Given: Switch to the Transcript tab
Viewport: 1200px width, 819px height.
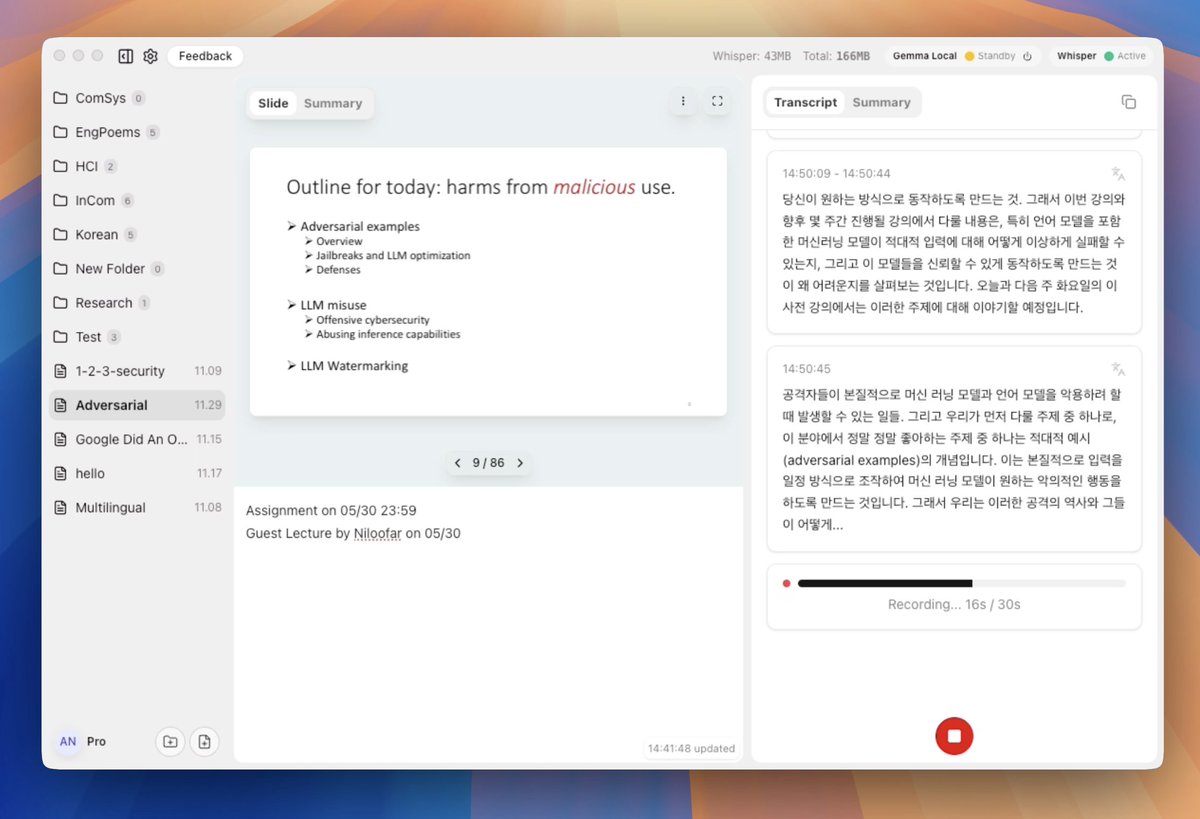Looking at the screenshot, I should pos(805,102).
